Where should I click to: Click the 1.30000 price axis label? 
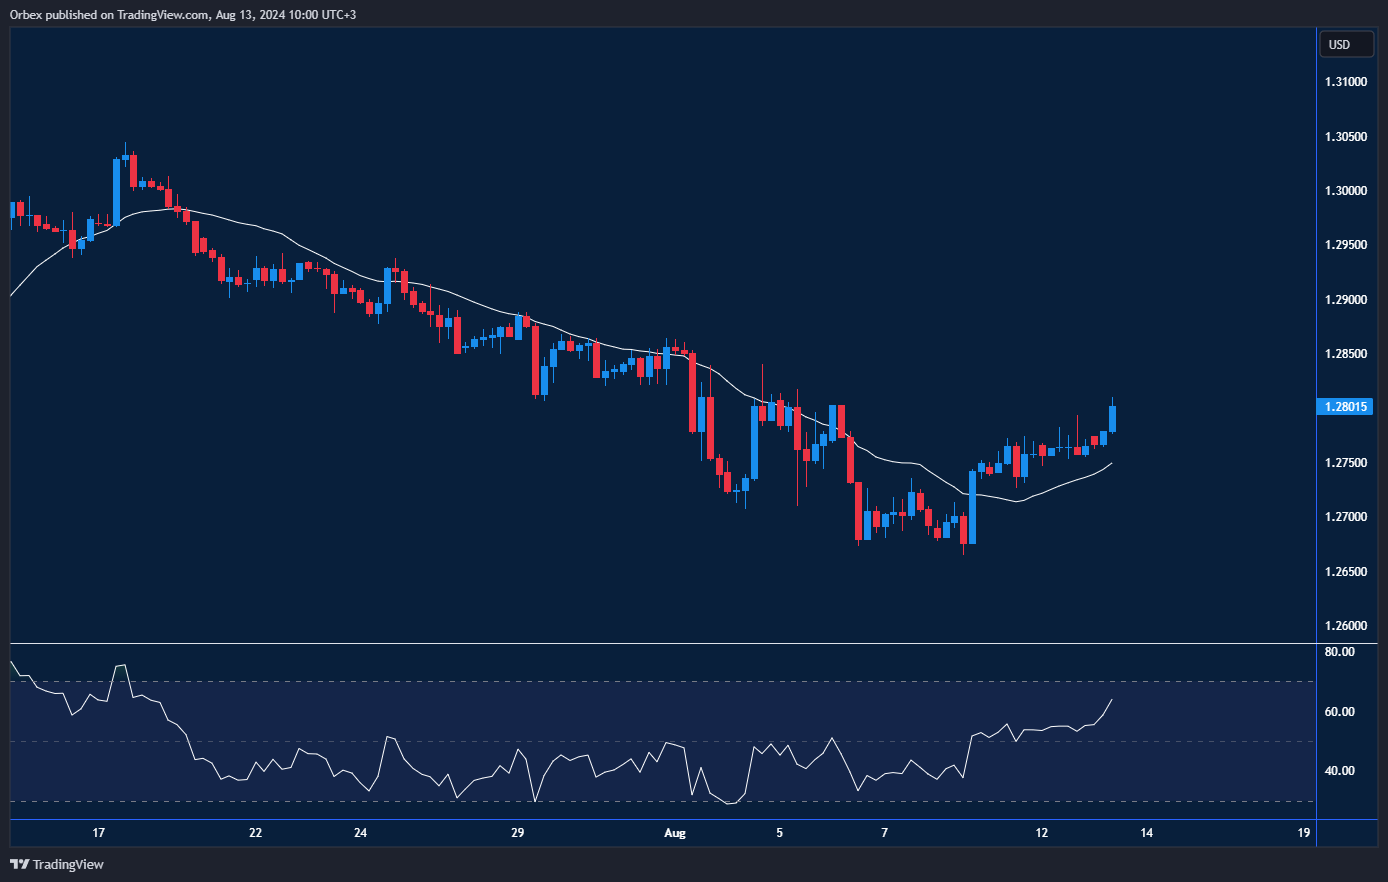(1346, 191)
